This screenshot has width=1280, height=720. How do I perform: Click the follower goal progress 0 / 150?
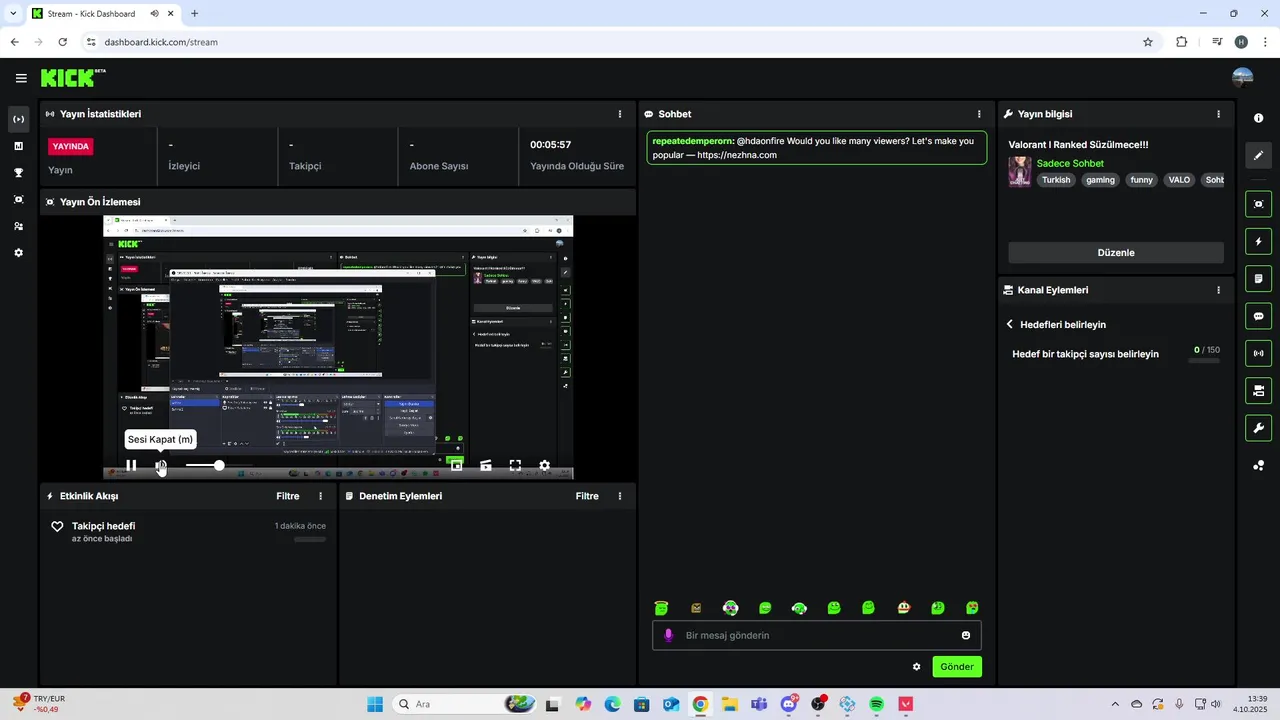point(1207,350)
